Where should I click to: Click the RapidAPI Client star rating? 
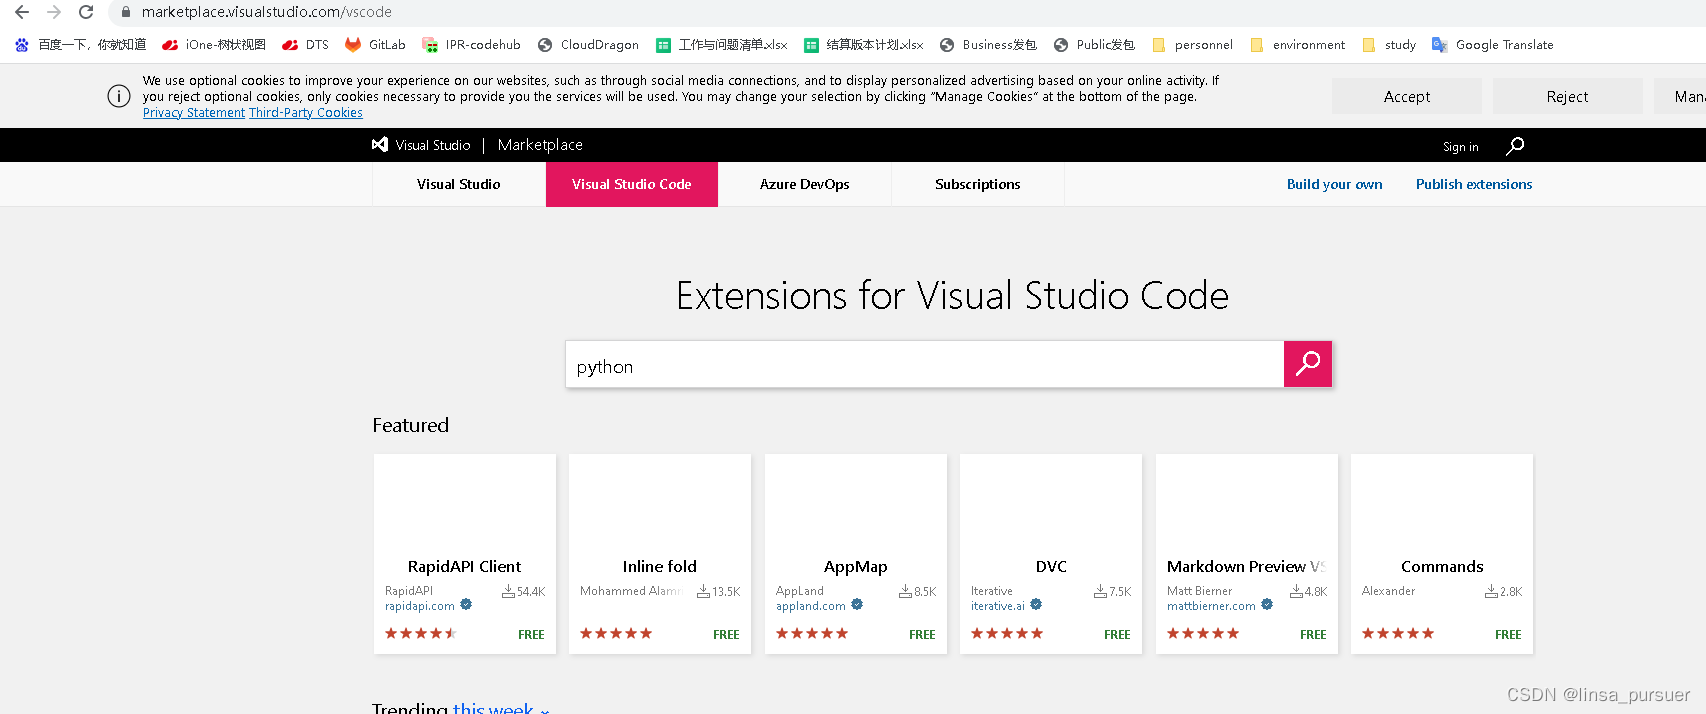click(421, 633)
